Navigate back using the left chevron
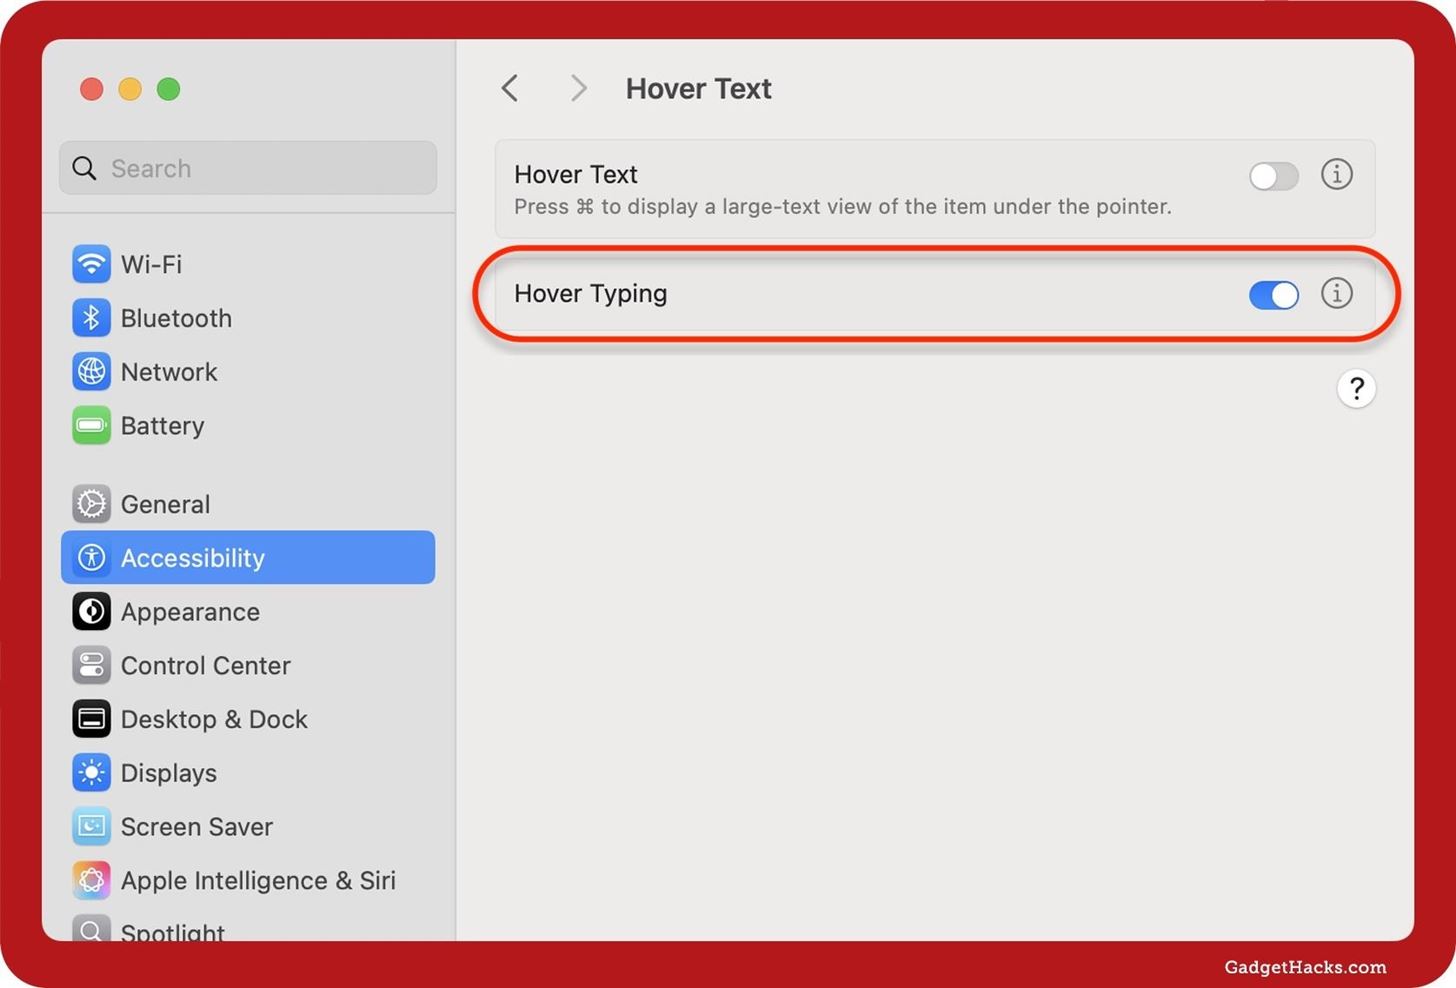The height and width of the screenshot is (988, 1456). pos(509,88)
